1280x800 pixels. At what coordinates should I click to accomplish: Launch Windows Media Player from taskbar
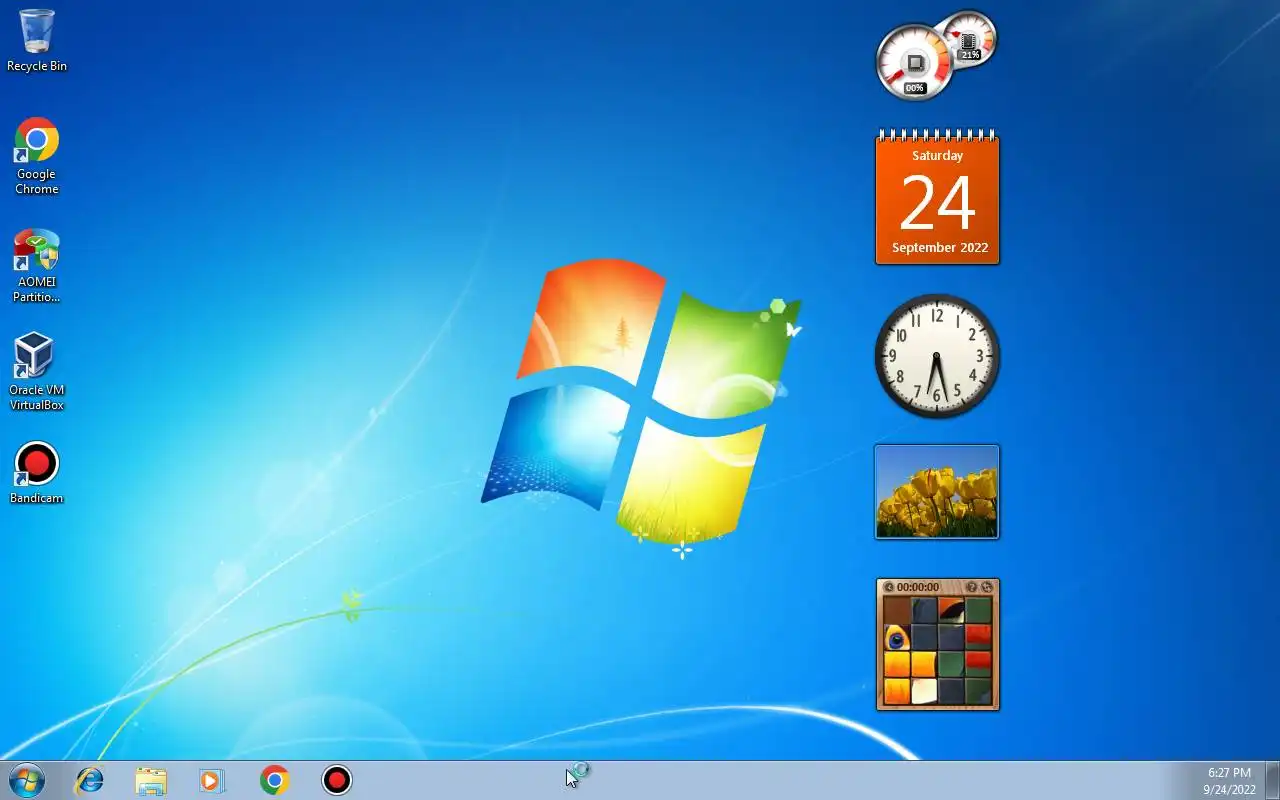212,780
